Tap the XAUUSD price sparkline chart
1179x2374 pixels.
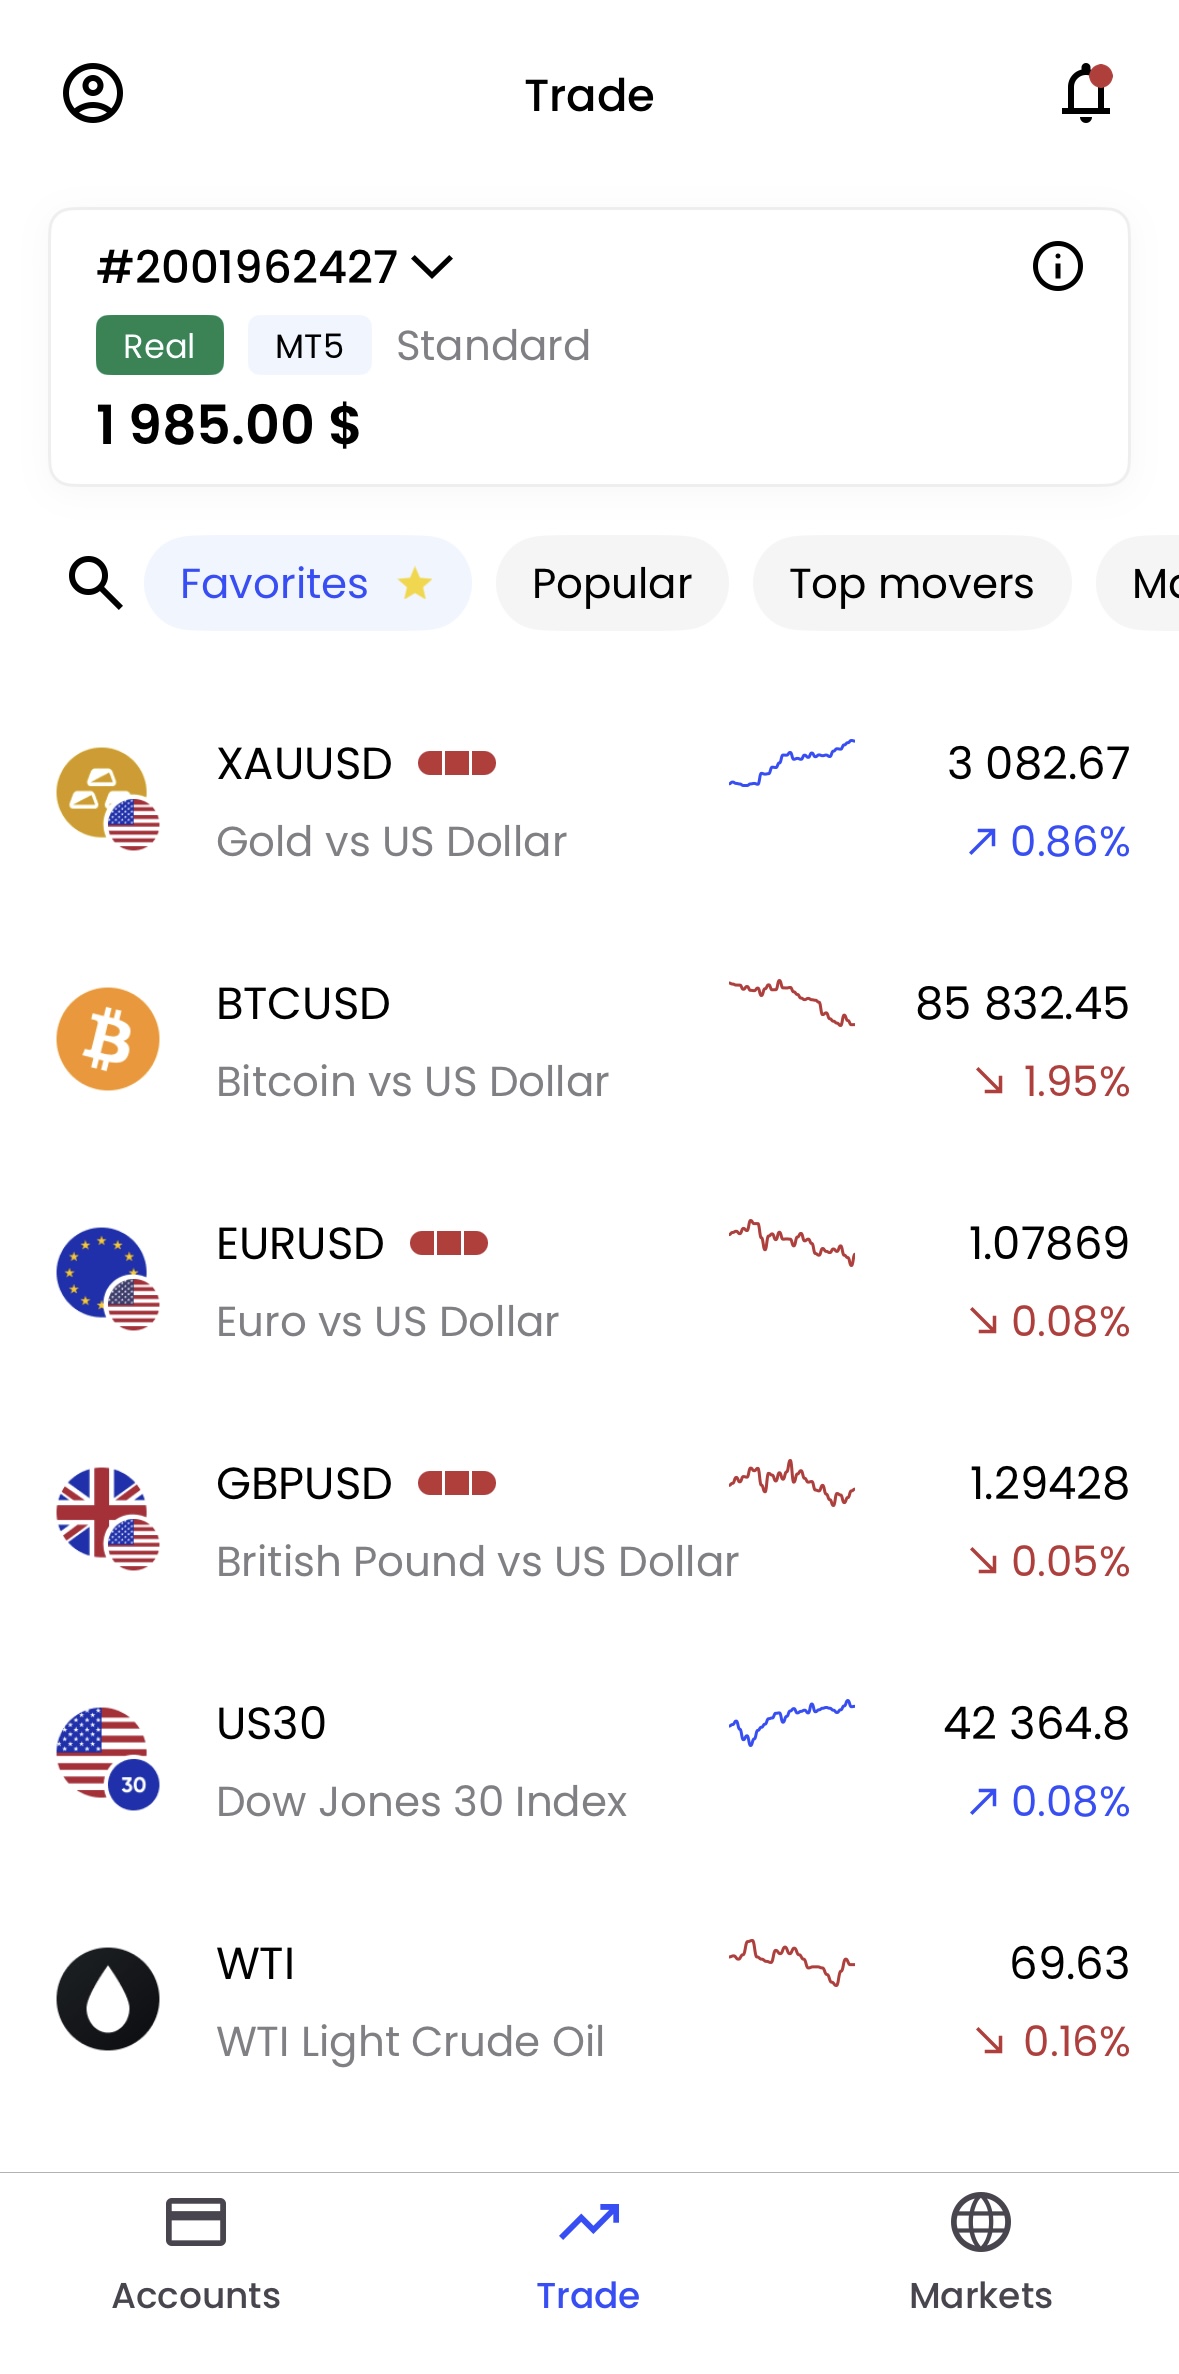pos(792,763)
